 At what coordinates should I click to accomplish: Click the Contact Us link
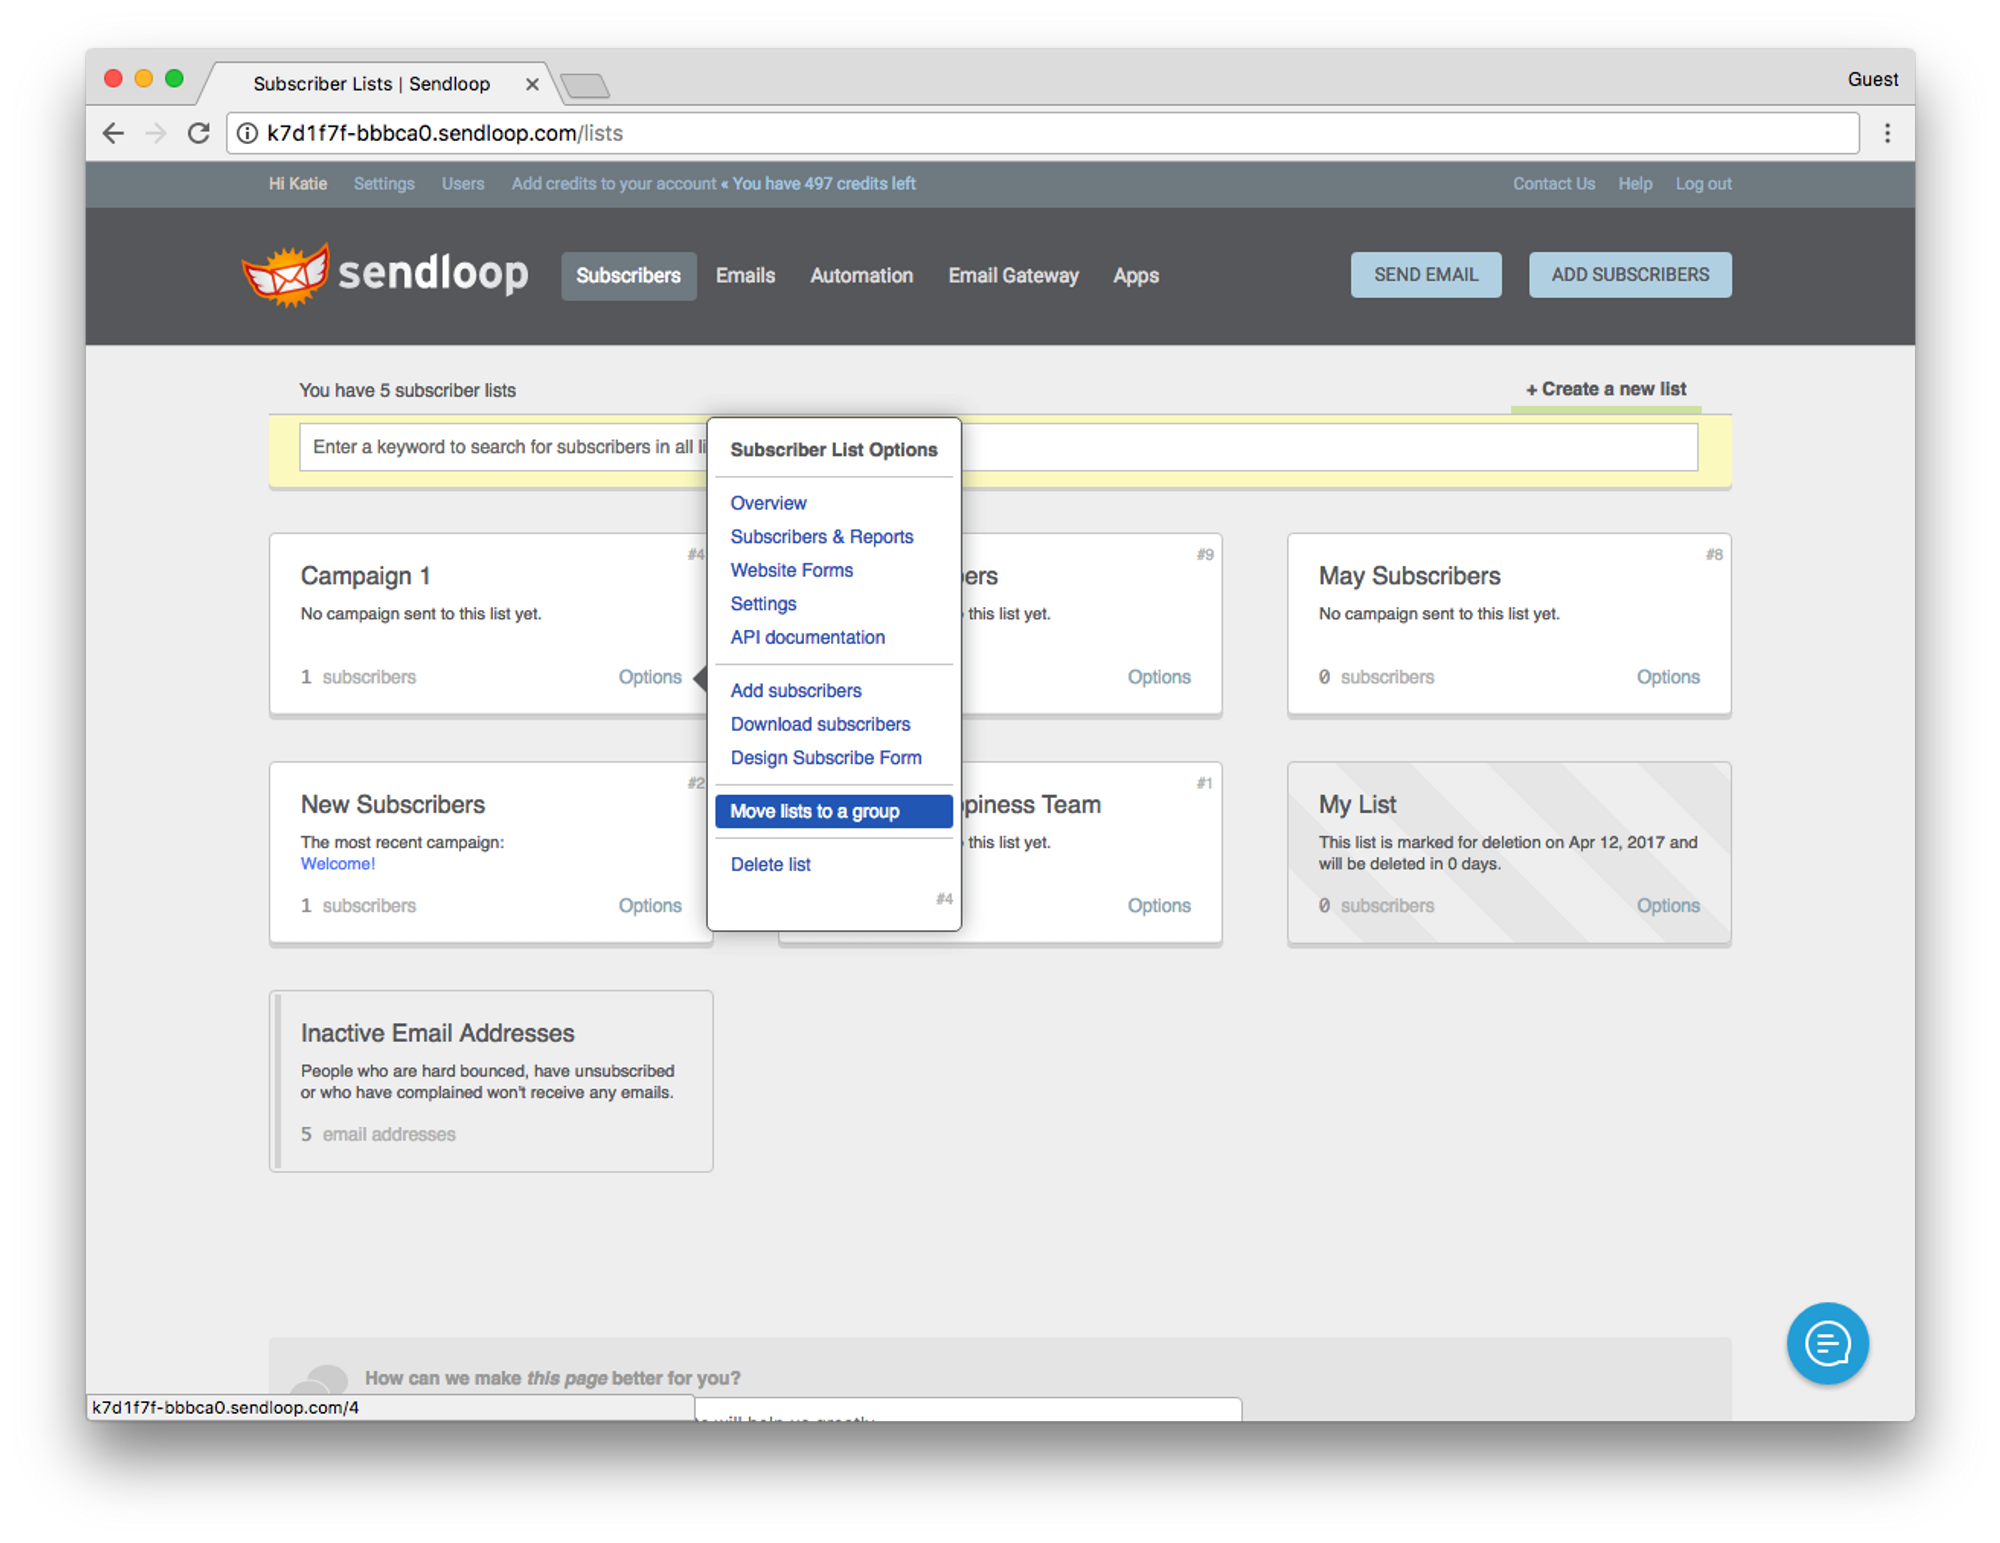[x=1552, y=184]
